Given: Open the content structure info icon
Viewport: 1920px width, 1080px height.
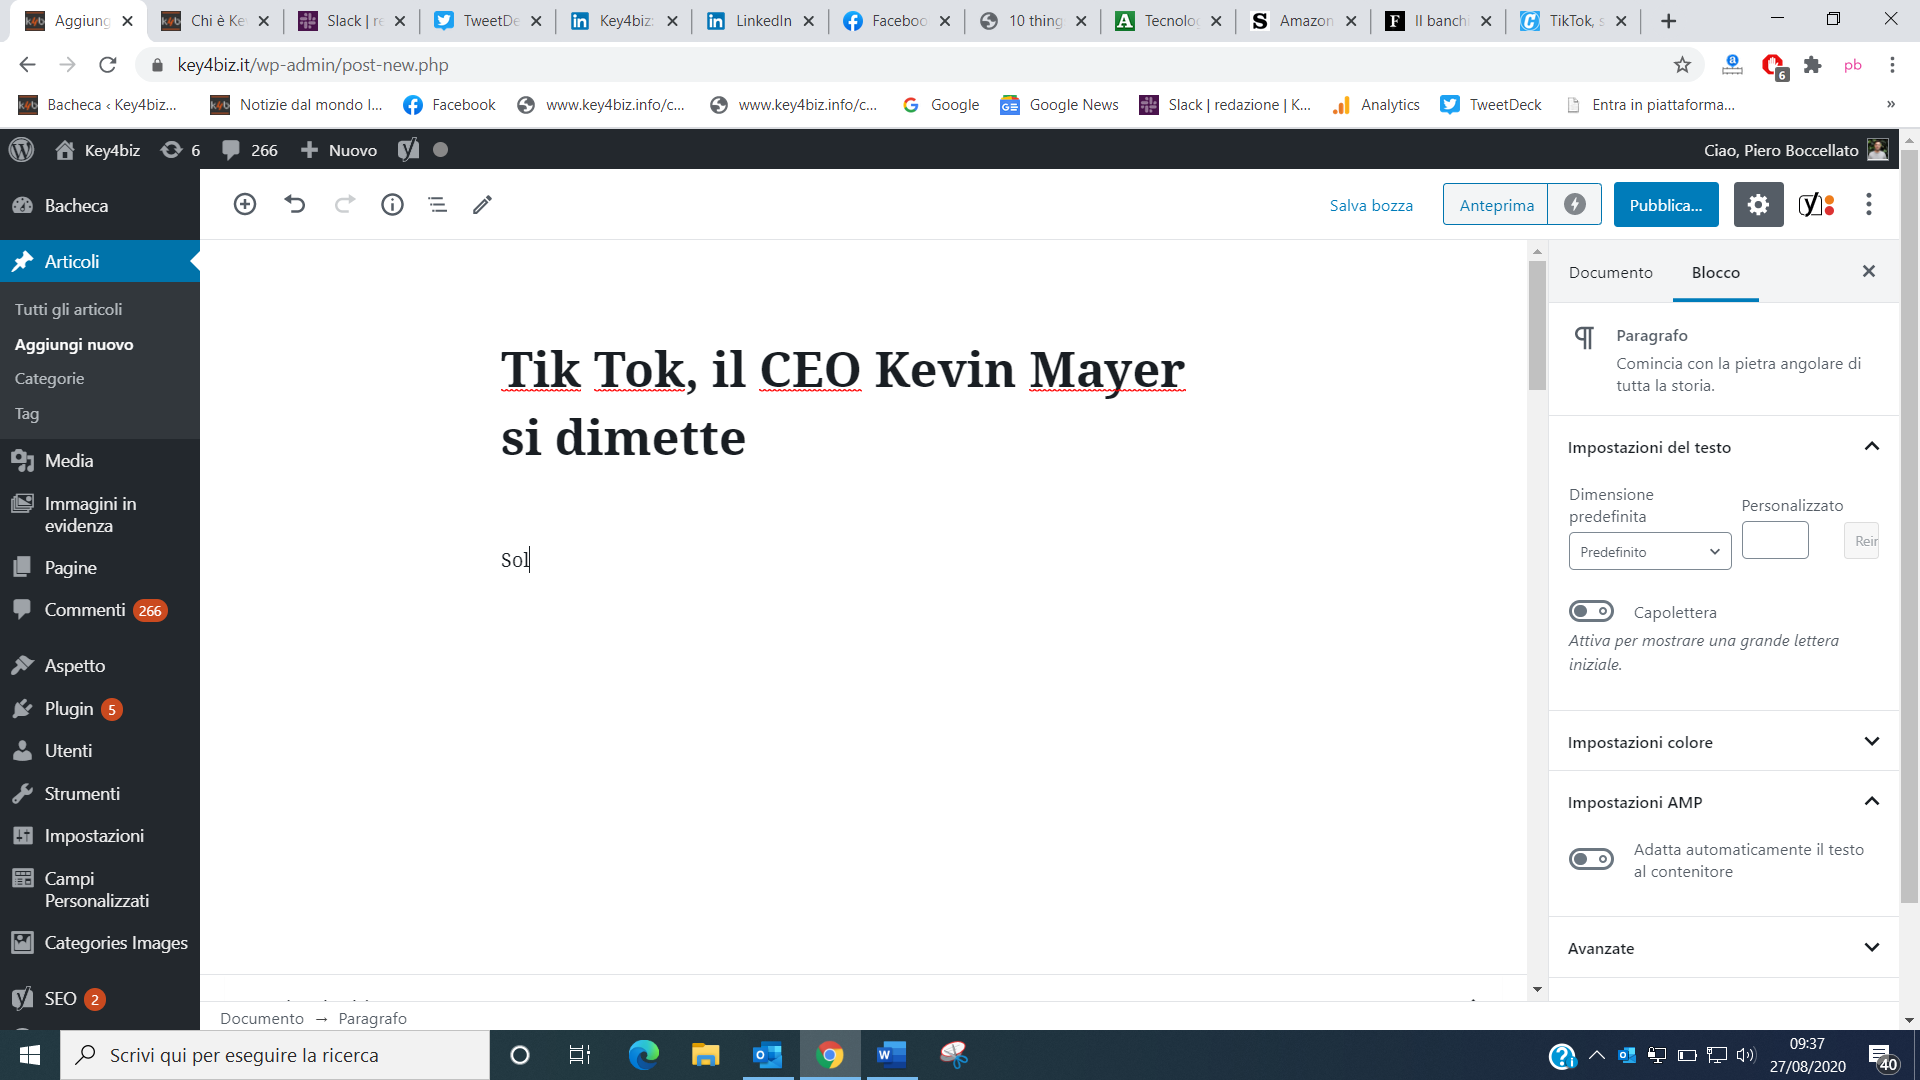Looking at the screenshot, I should 392,204.
